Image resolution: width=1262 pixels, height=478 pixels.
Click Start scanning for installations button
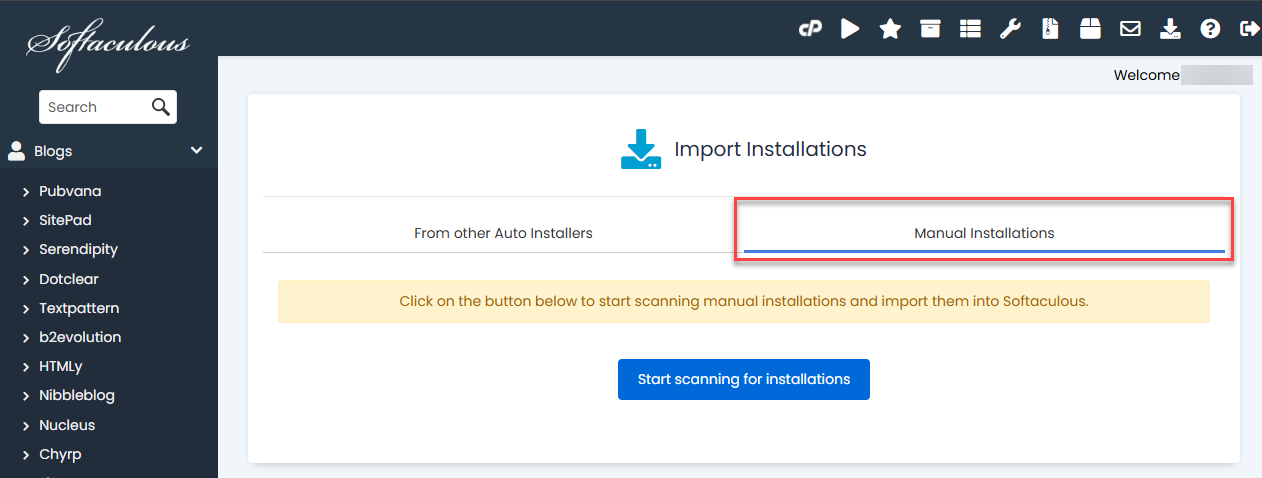pyautogui.click(x=744, y=379)
